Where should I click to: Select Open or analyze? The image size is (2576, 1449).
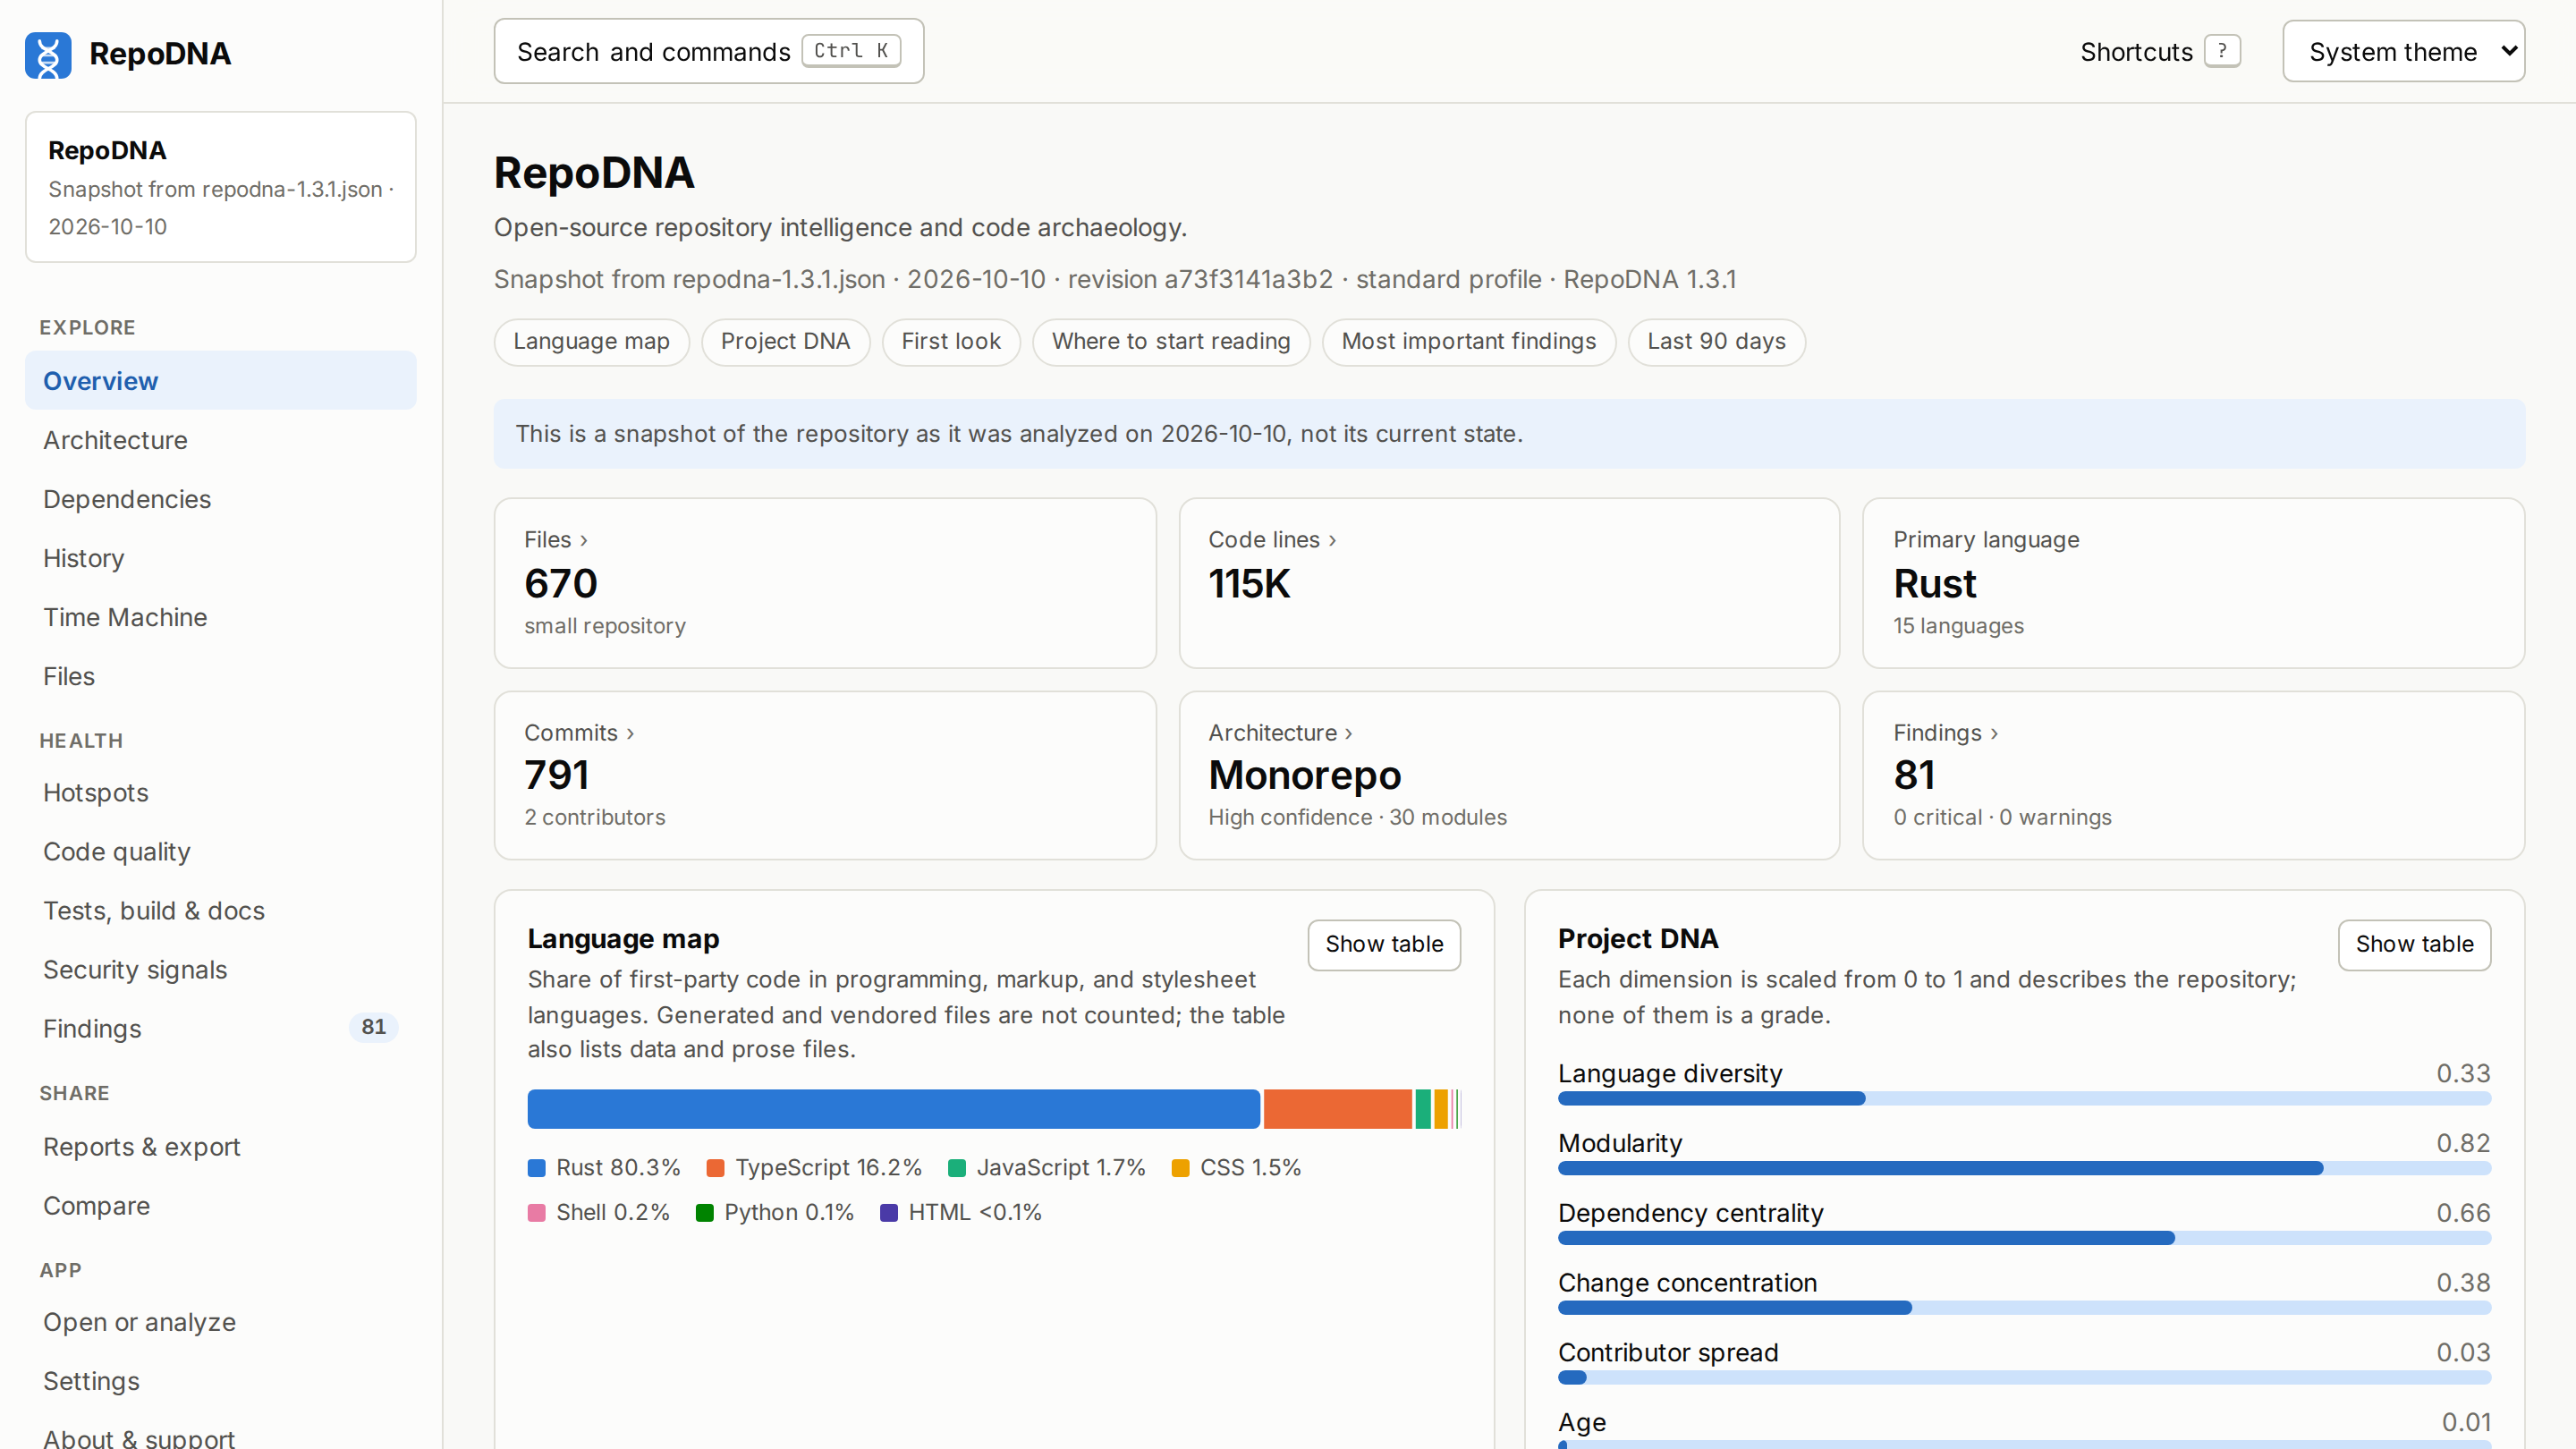point(220,1321)
